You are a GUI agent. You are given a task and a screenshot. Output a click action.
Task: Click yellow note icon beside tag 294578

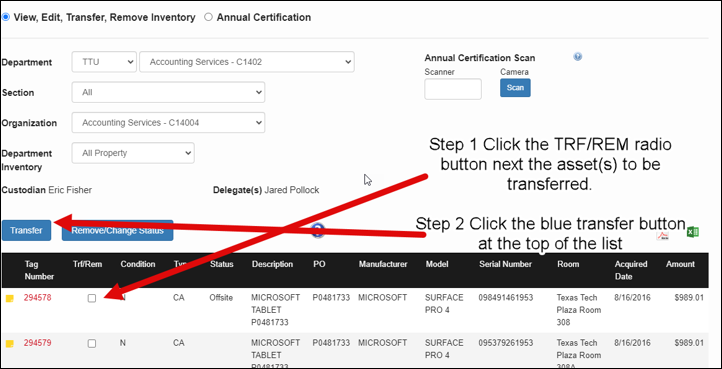pos(10,299)
